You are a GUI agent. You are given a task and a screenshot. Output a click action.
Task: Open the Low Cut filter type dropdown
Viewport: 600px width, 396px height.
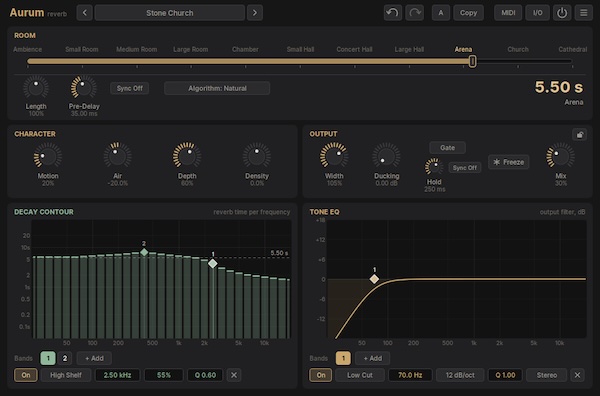tap(360, 375)
